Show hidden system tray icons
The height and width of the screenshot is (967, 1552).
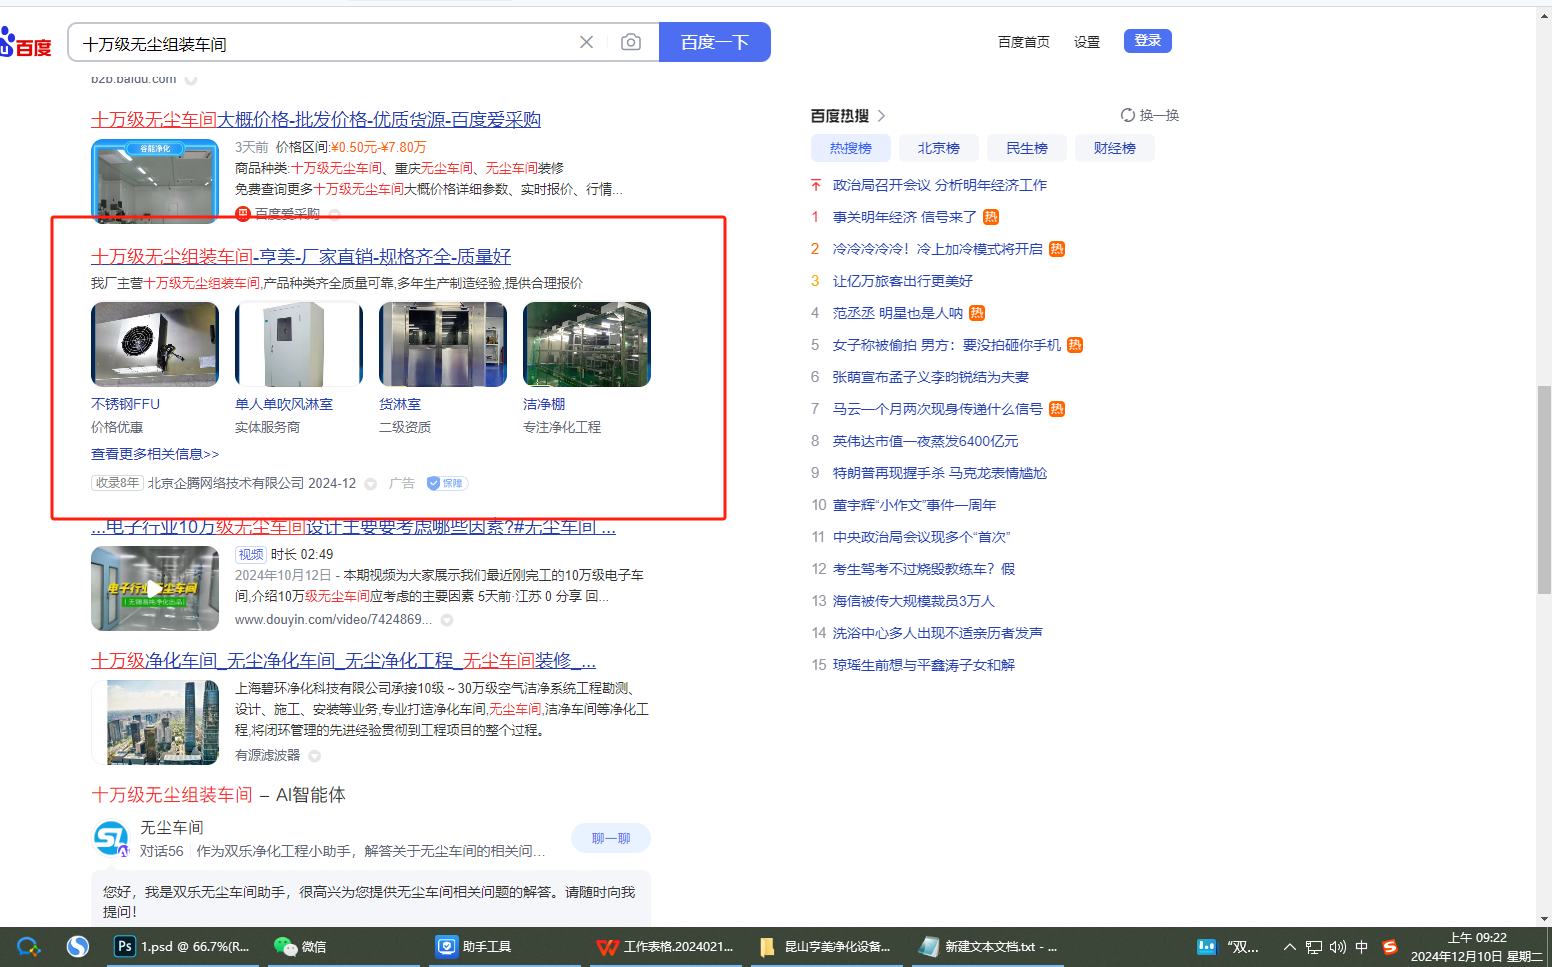(x=1289, y=947)
